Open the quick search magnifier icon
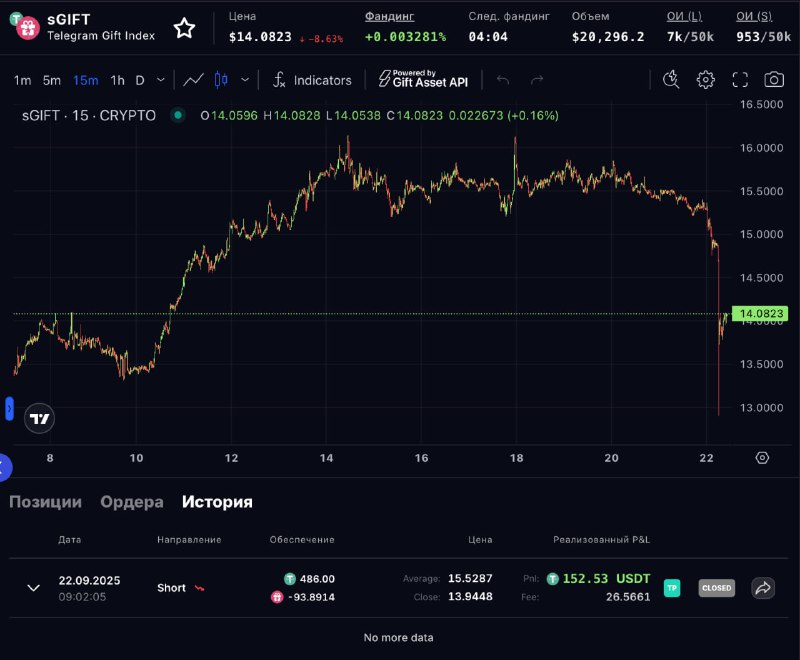800x660 pixels. click(671, 80)
